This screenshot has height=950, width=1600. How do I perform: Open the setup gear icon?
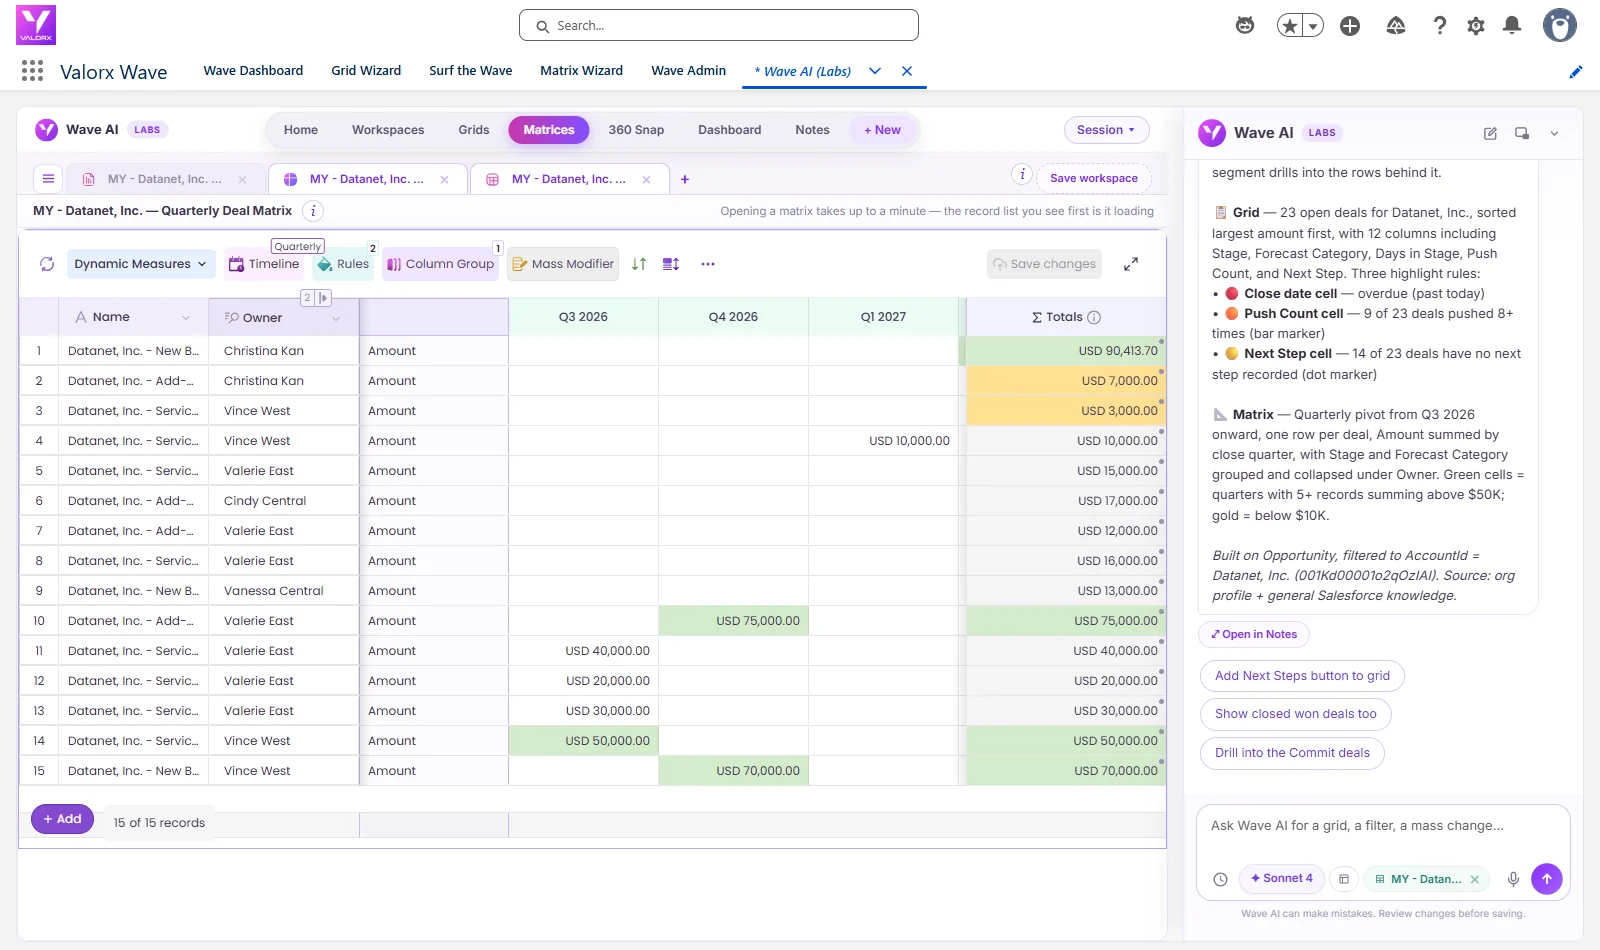[1476, 26]
